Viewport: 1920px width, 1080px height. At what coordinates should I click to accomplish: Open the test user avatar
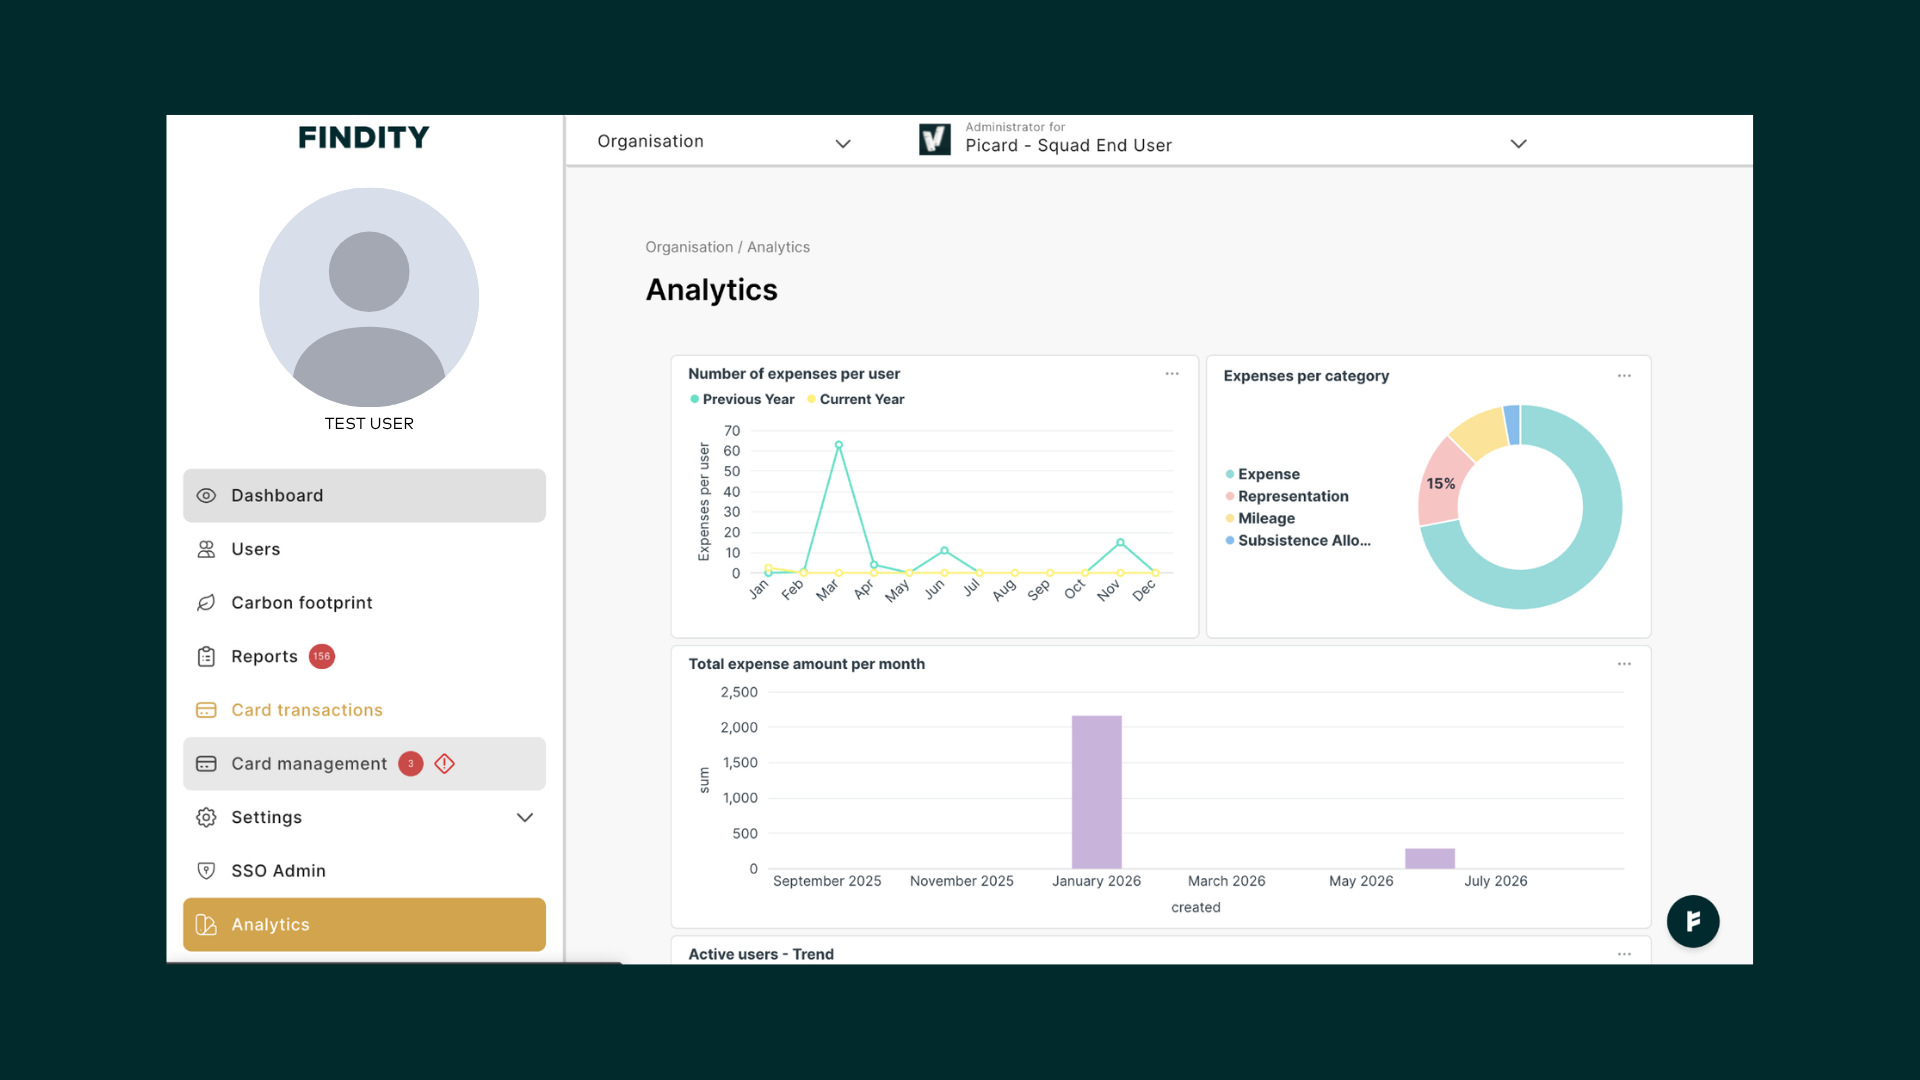tap(369, 297)
